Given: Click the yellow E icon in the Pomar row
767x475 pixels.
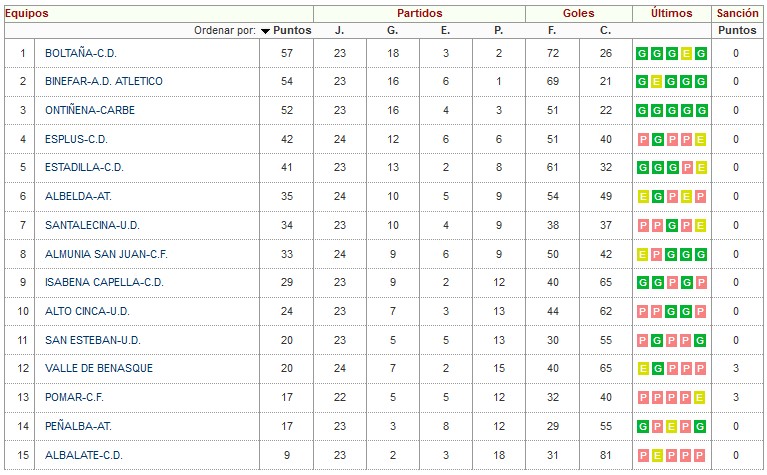Looking at the screenshot, I should click(x=700, y=397).
